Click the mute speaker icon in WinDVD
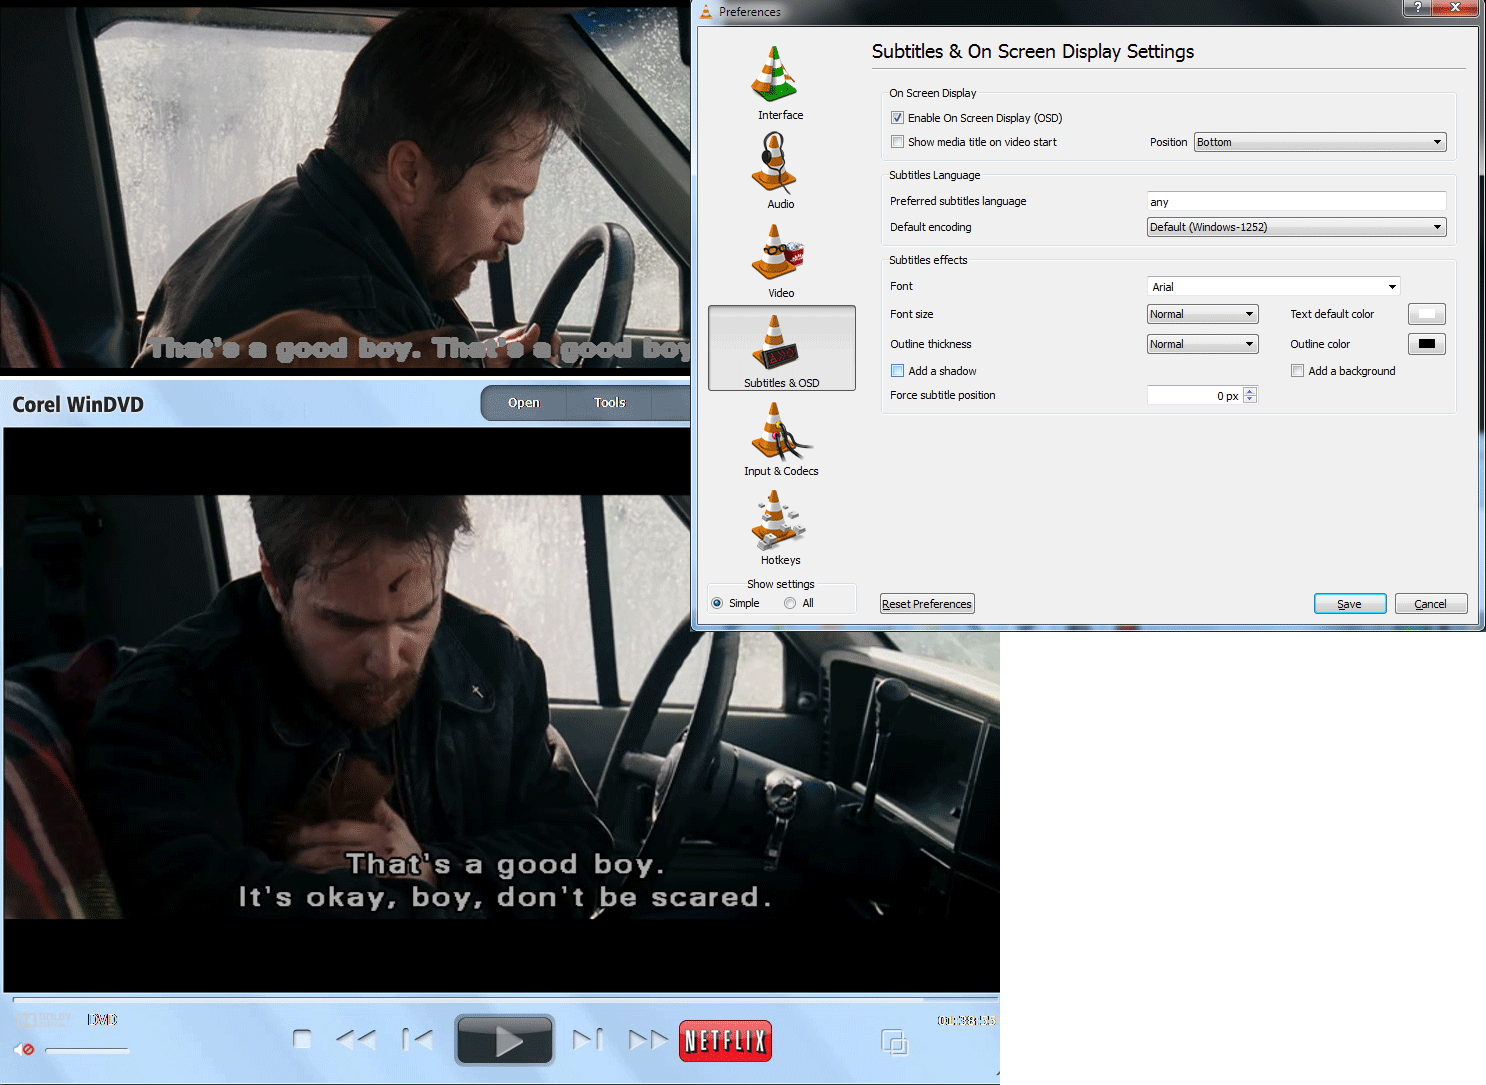 [x=24, y=1049]
